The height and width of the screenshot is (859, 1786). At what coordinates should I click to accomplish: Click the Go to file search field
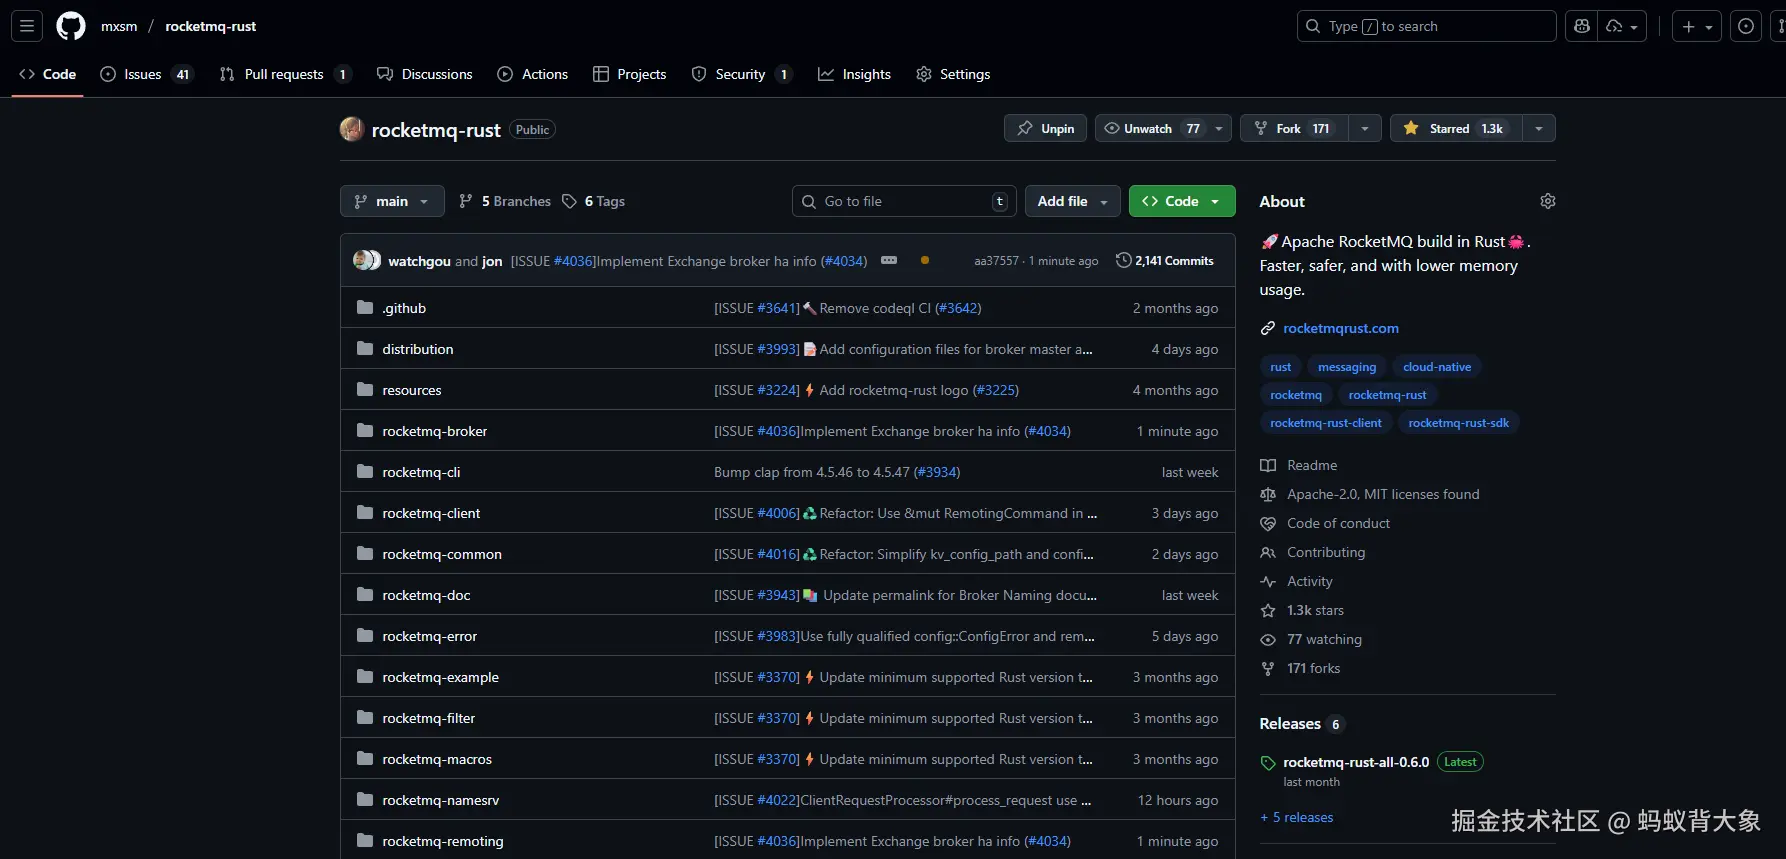point(903,201)
